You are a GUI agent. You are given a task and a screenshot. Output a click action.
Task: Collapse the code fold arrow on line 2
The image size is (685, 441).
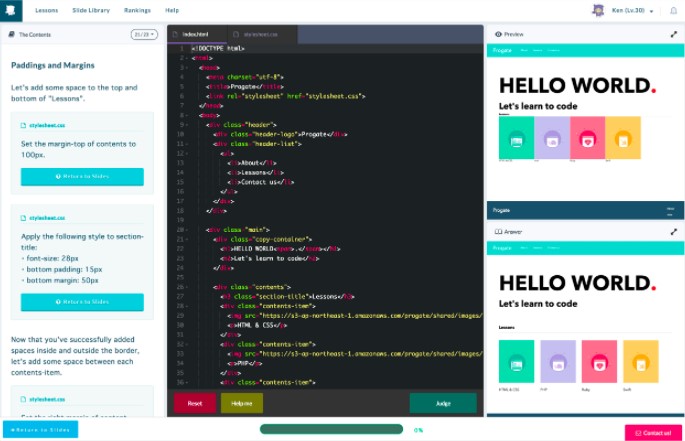pyautogui.click(x=181, y=57)
